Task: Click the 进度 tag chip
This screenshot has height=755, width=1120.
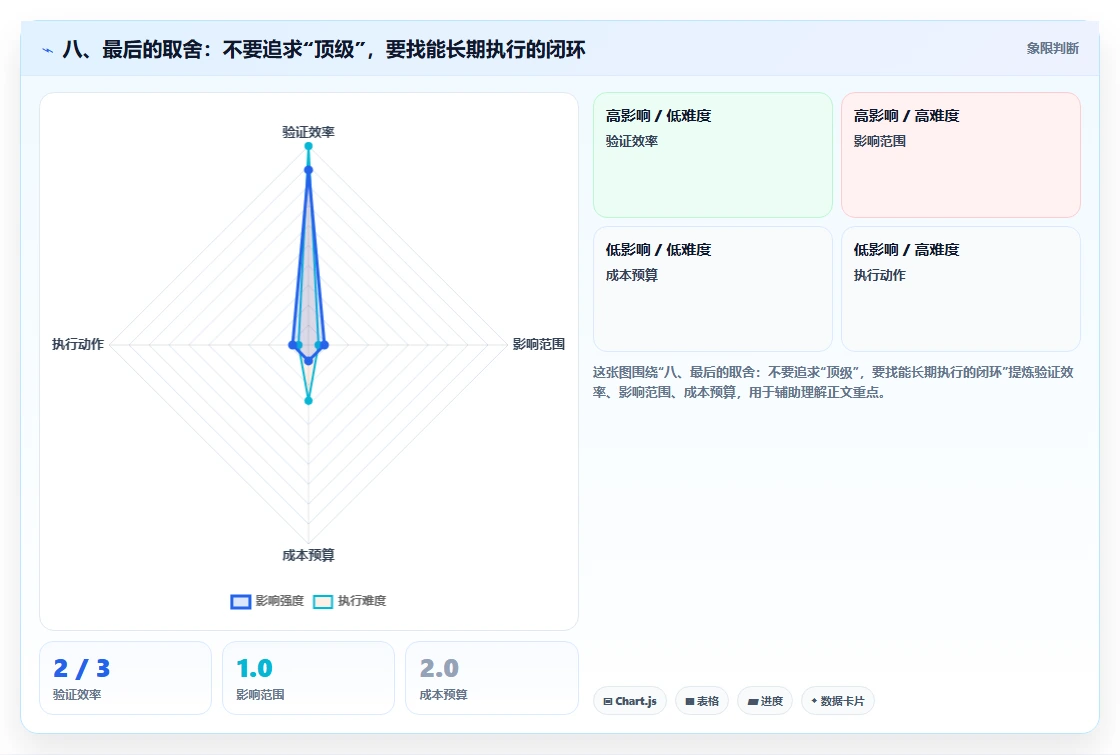Action: 765,701
